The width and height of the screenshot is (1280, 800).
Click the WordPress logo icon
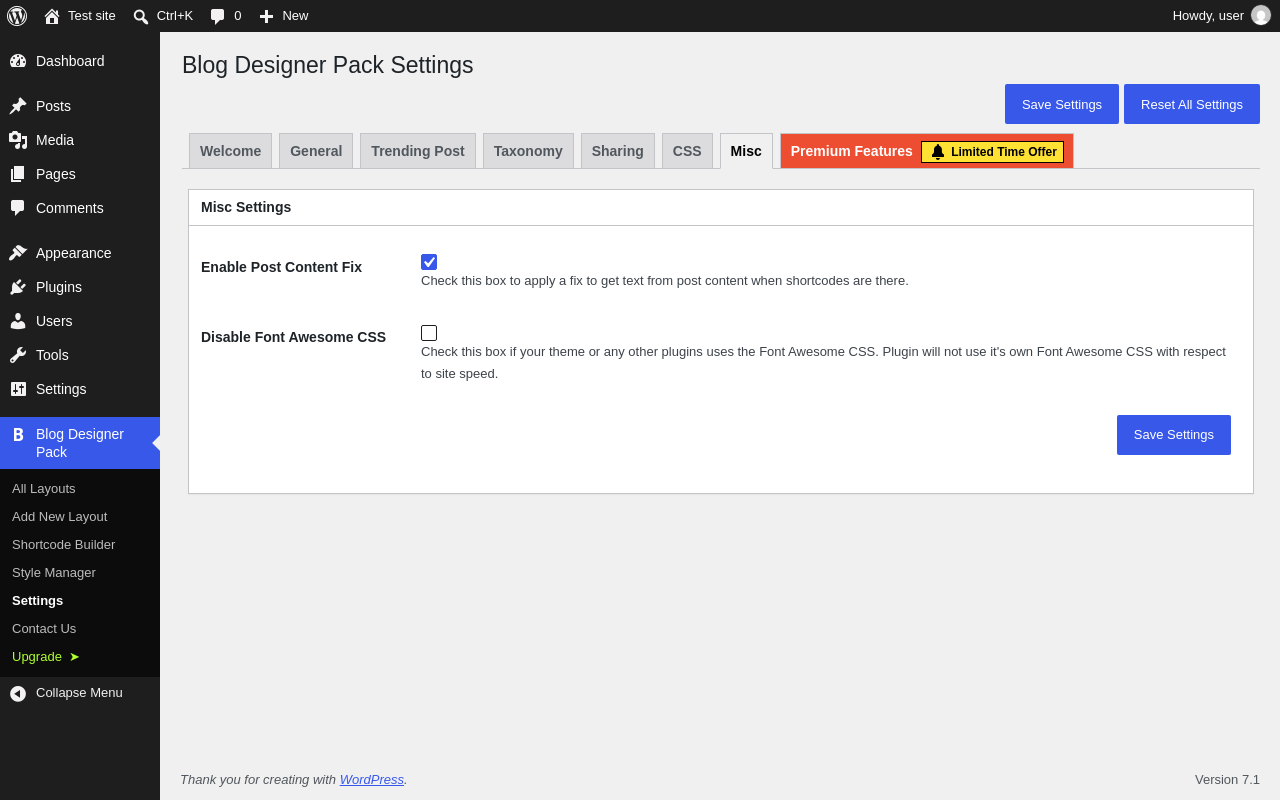tap(17, 16)
